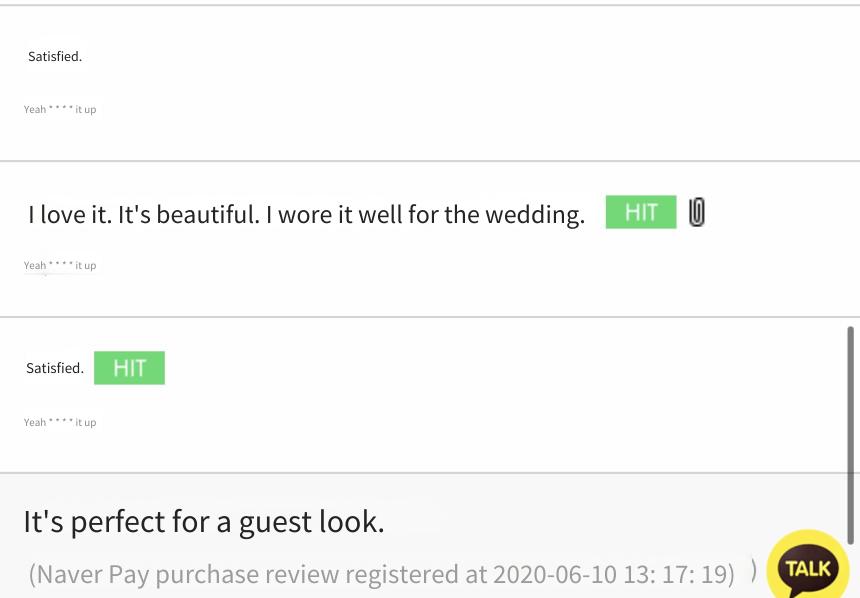Click the 2020-06-10 13:17:19 timestamp

tap(613, 574)
